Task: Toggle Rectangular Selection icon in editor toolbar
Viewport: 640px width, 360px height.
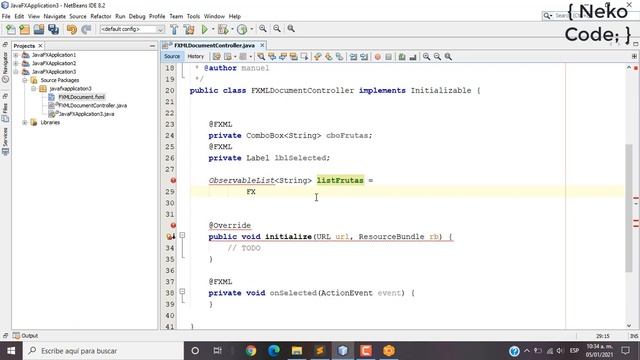Action: click(x=304, y=57)
